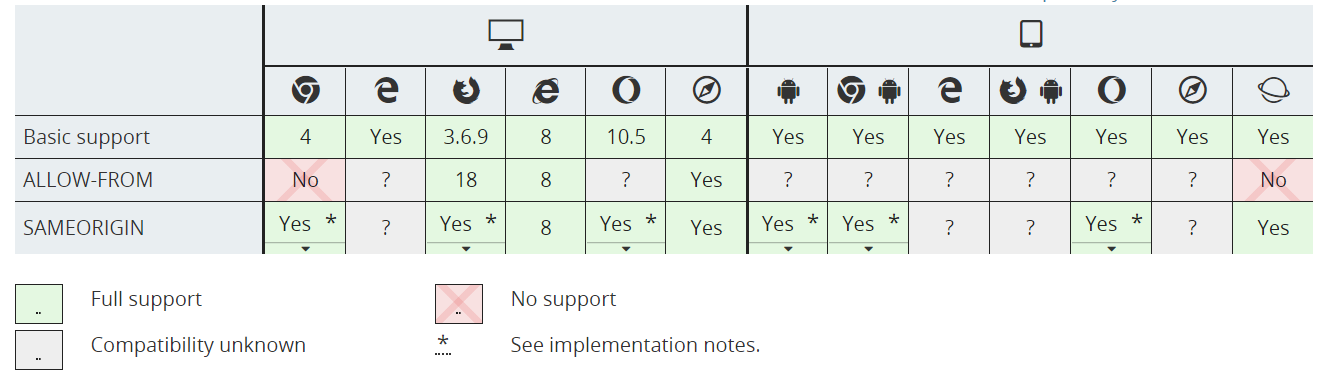Viewport: 1339px width, 391px height.
Task: Click the desktop monitor platform icon
Action: click(506, 35)
